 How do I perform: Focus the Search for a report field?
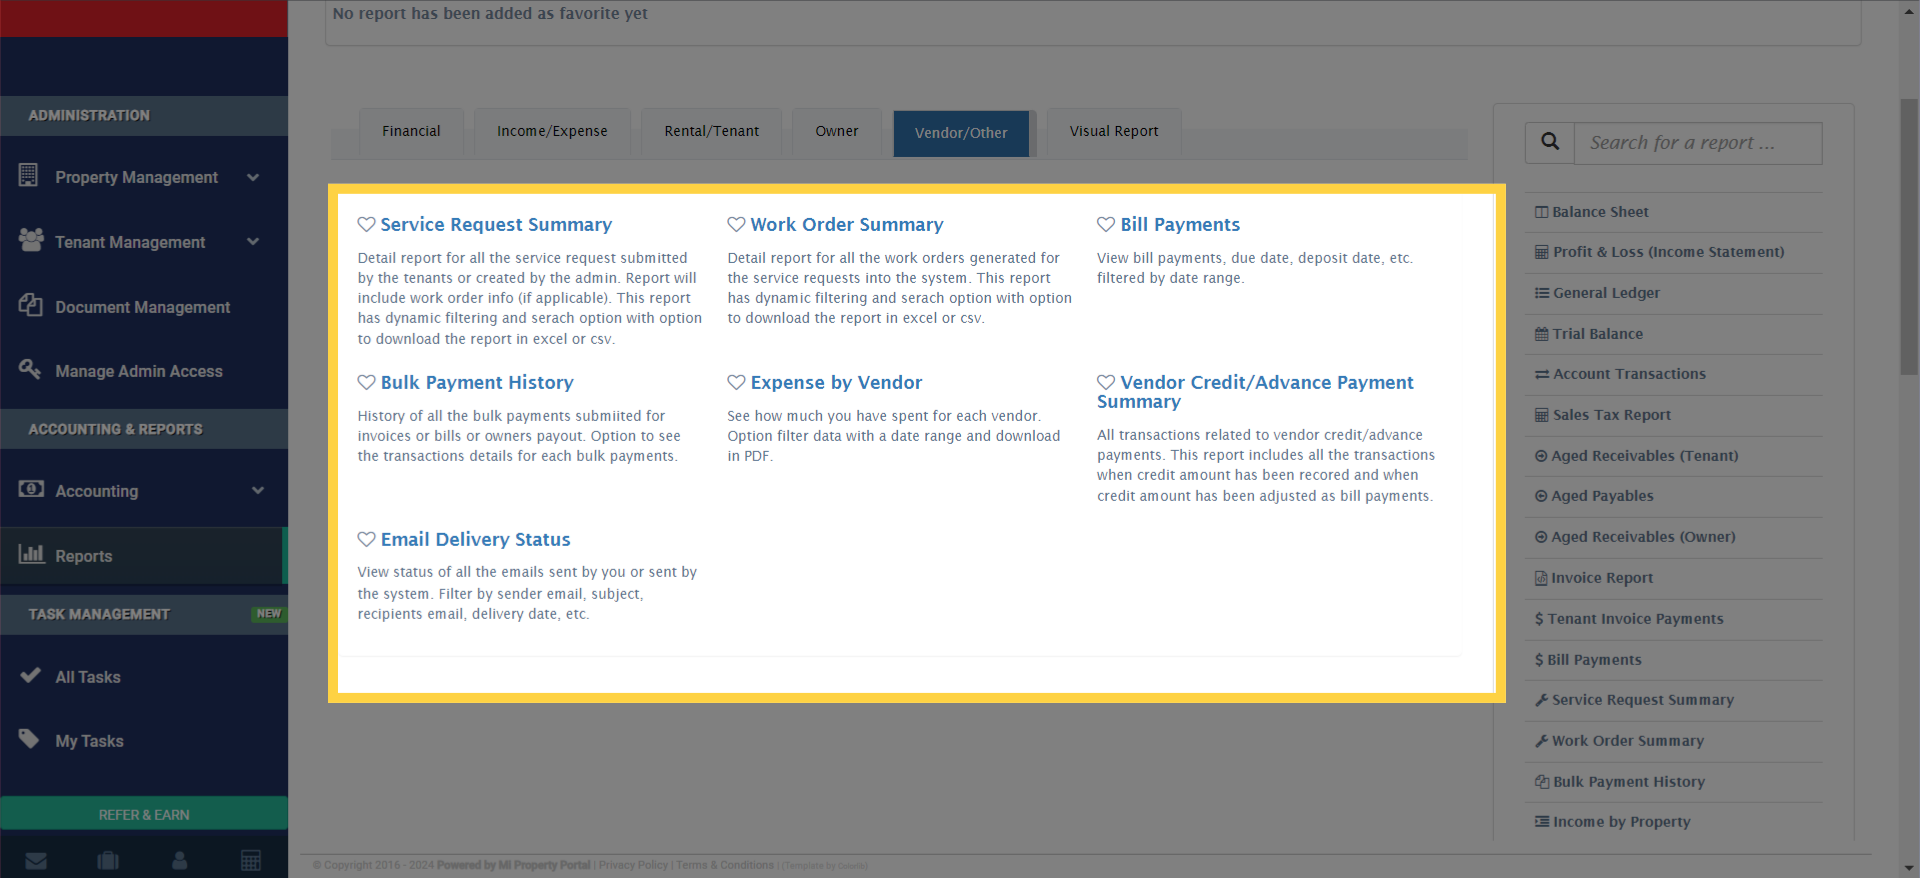click(x=1698, y=143)
